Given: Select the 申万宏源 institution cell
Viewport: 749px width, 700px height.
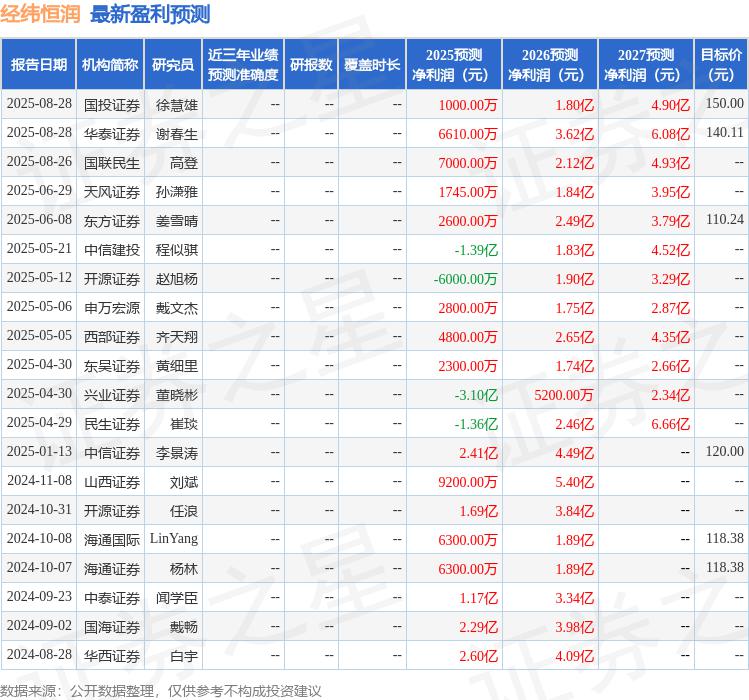Looking at the screenshot, I should [112, 308].
